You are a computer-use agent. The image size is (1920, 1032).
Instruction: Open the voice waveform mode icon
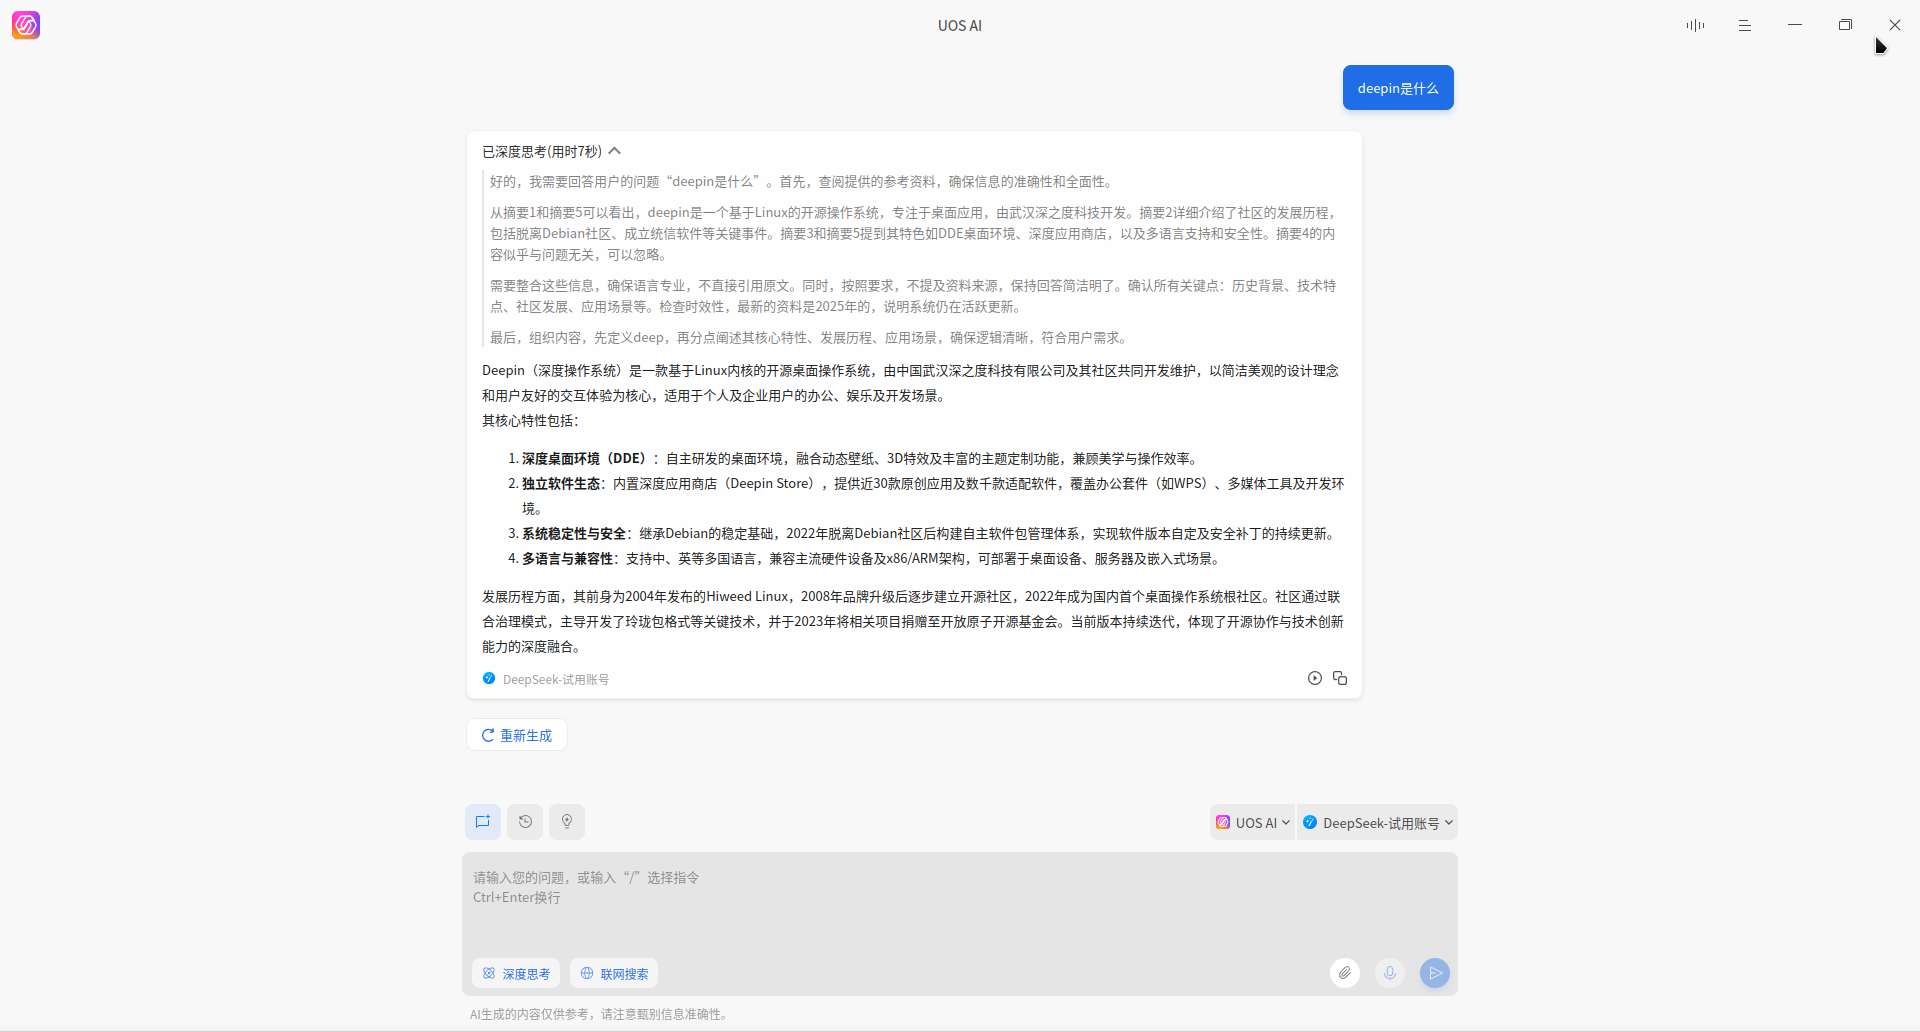1695,25
